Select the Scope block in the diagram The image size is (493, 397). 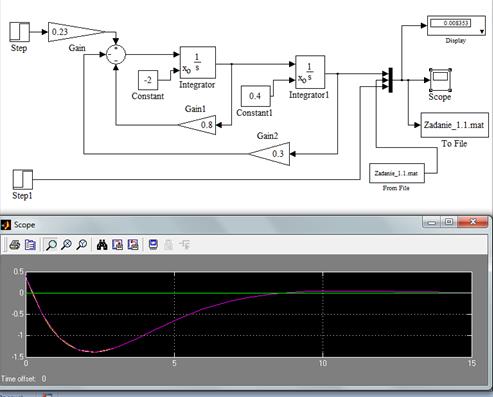pos(440,80)
